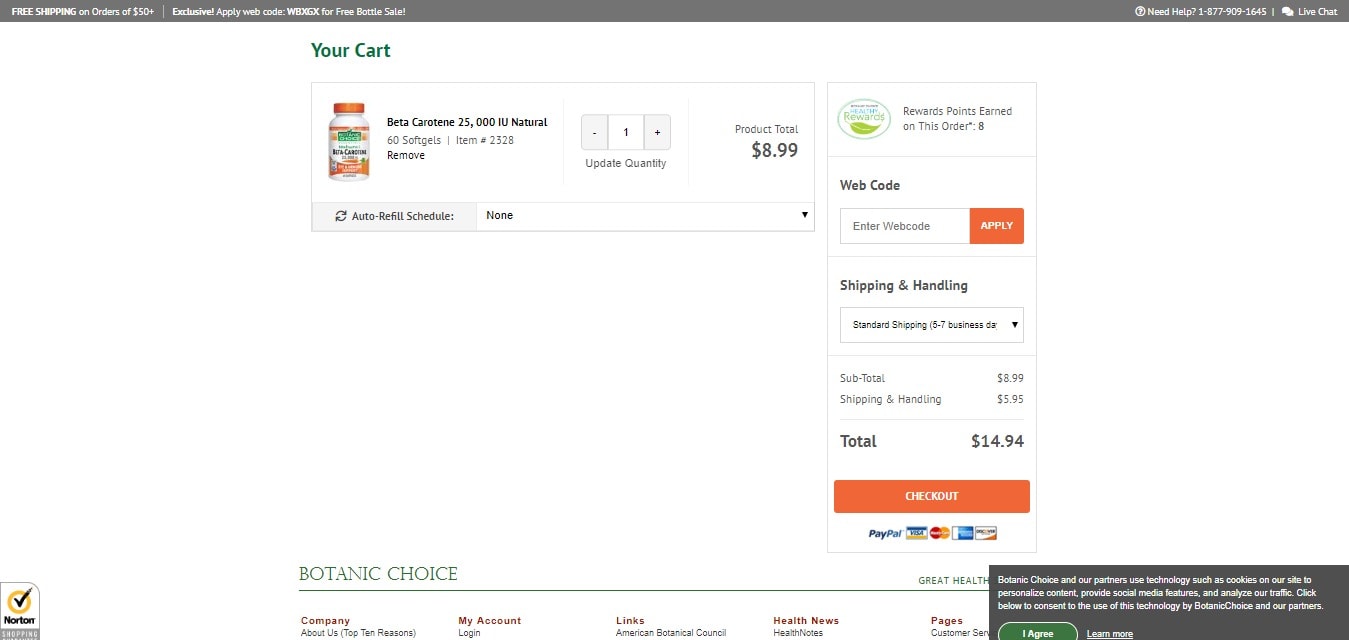This screenshot has width=1349, height=640.
Task: Click the Item # 2328 text
Action: click(x=485, y=140)
